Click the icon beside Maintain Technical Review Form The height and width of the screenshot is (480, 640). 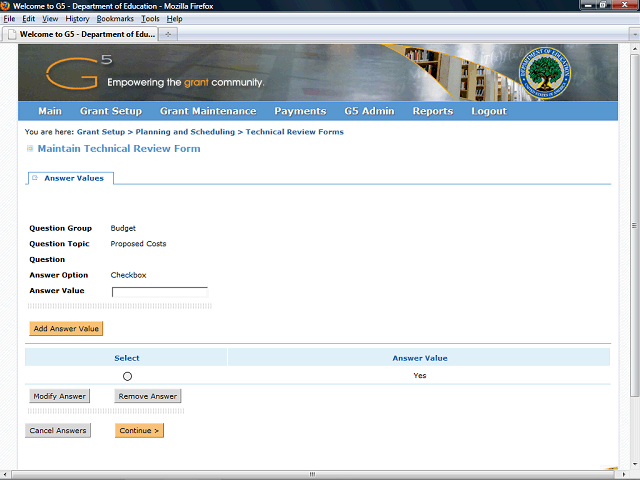(x=30, y=148)
